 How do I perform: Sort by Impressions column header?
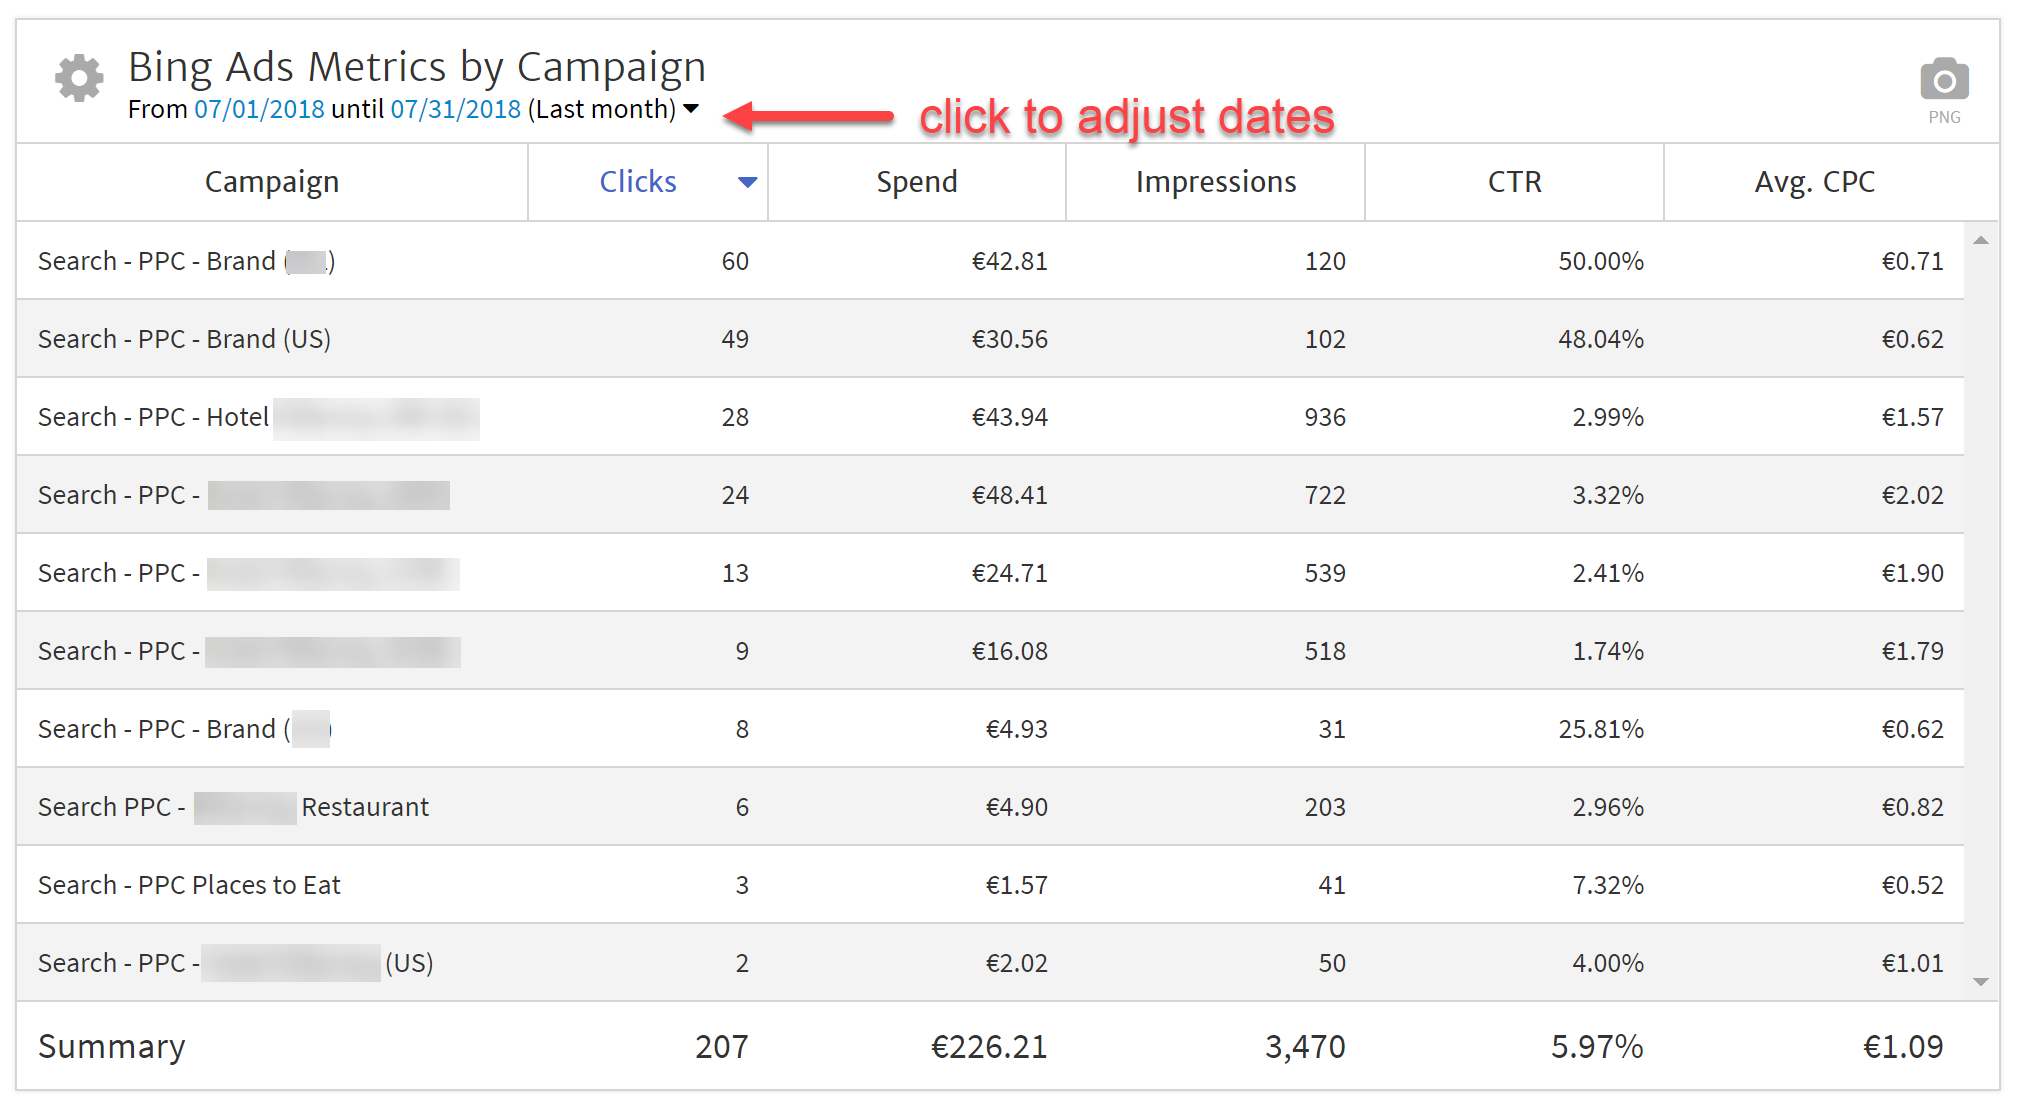[x=1215, y=182]
